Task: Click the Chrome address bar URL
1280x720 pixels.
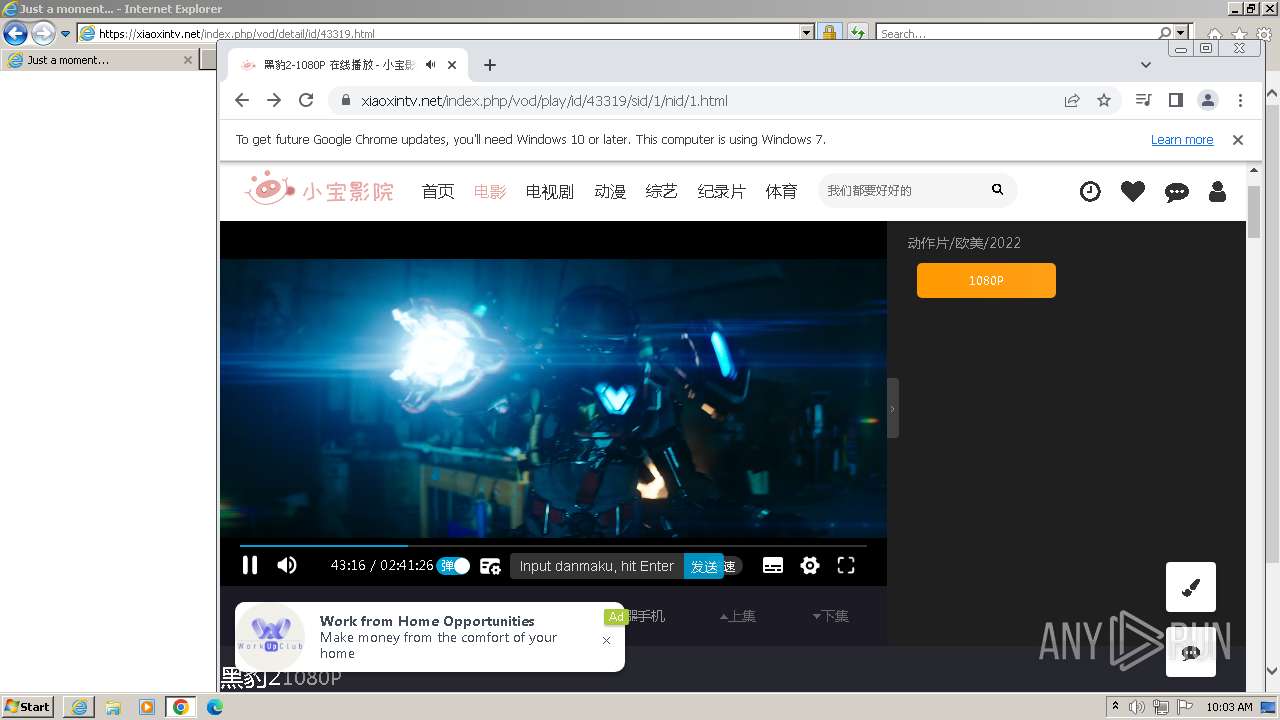Action: pyautogui.click(x=544, y=101)
